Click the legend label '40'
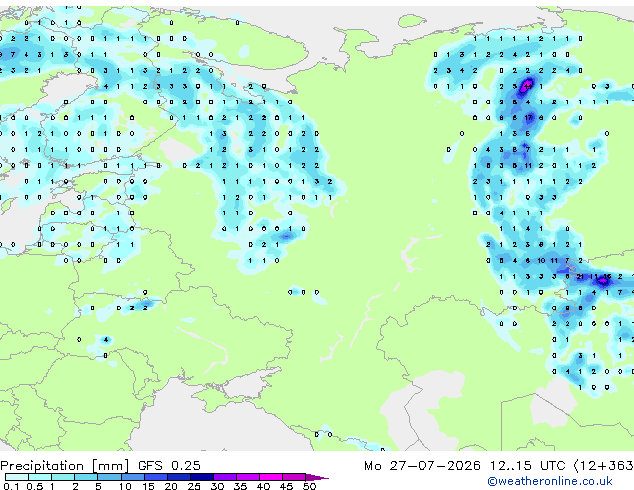The height and width of the screenshot is (490, 634). pyautogui.click(x=263, y=486)
